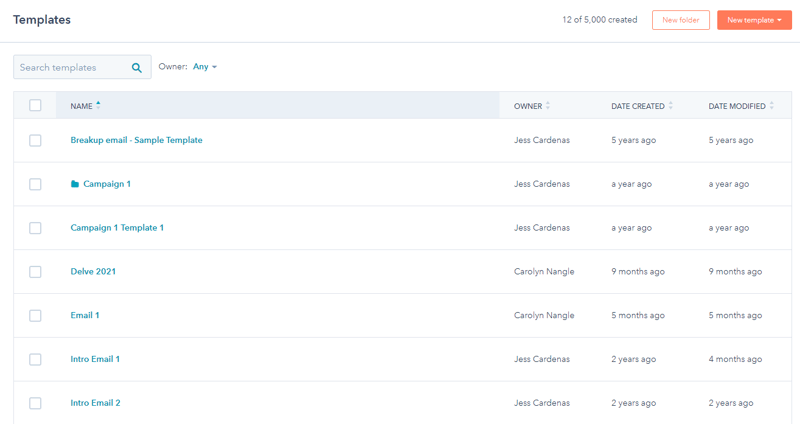Screen dimensions: 800x424
Task: Check the Email 1 row checkbox
Action: [x=35, y=316]
